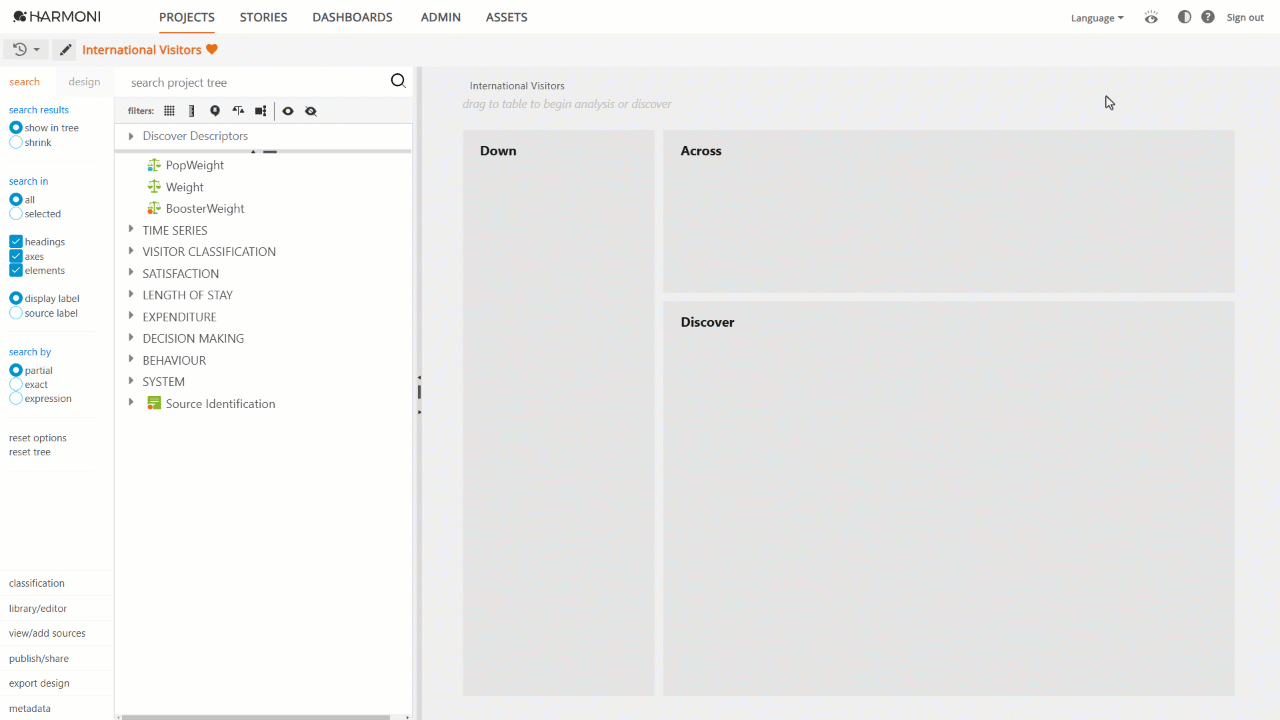Open the library/editor panel link

click(38, 608)
